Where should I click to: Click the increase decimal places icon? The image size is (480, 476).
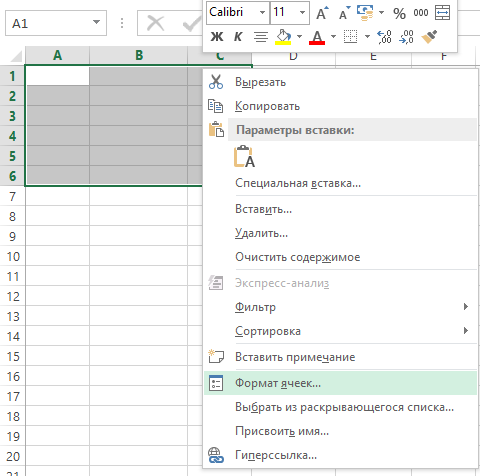click(x=384, y=37)
